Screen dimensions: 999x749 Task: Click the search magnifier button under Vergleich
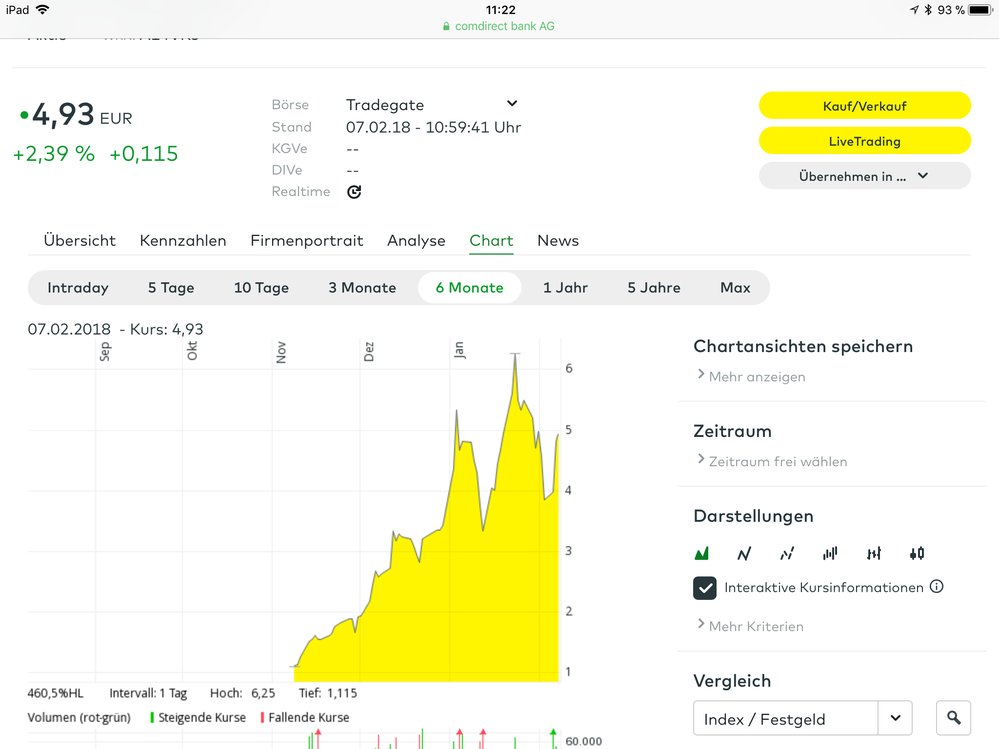click(954, 718)
